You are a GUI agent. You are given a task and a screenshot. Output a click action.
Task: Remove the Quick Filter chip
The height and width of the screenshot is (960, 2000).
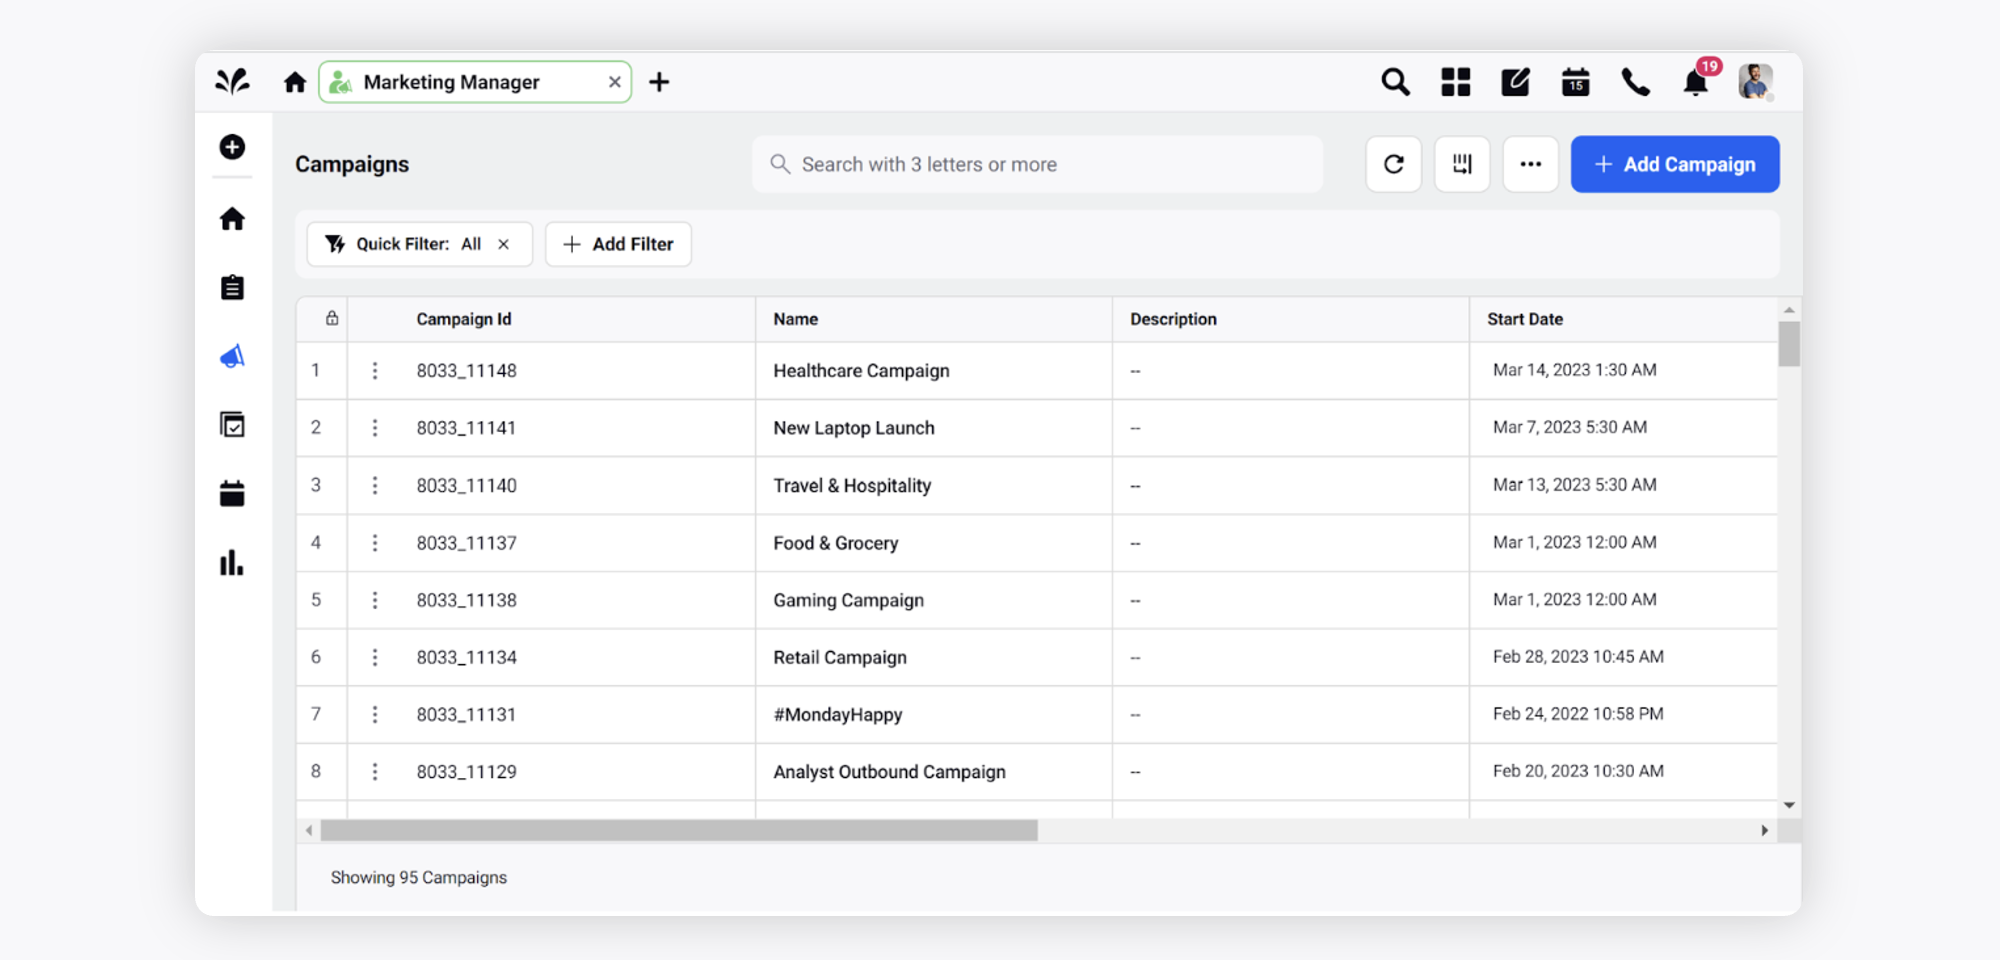coord(504,244)
